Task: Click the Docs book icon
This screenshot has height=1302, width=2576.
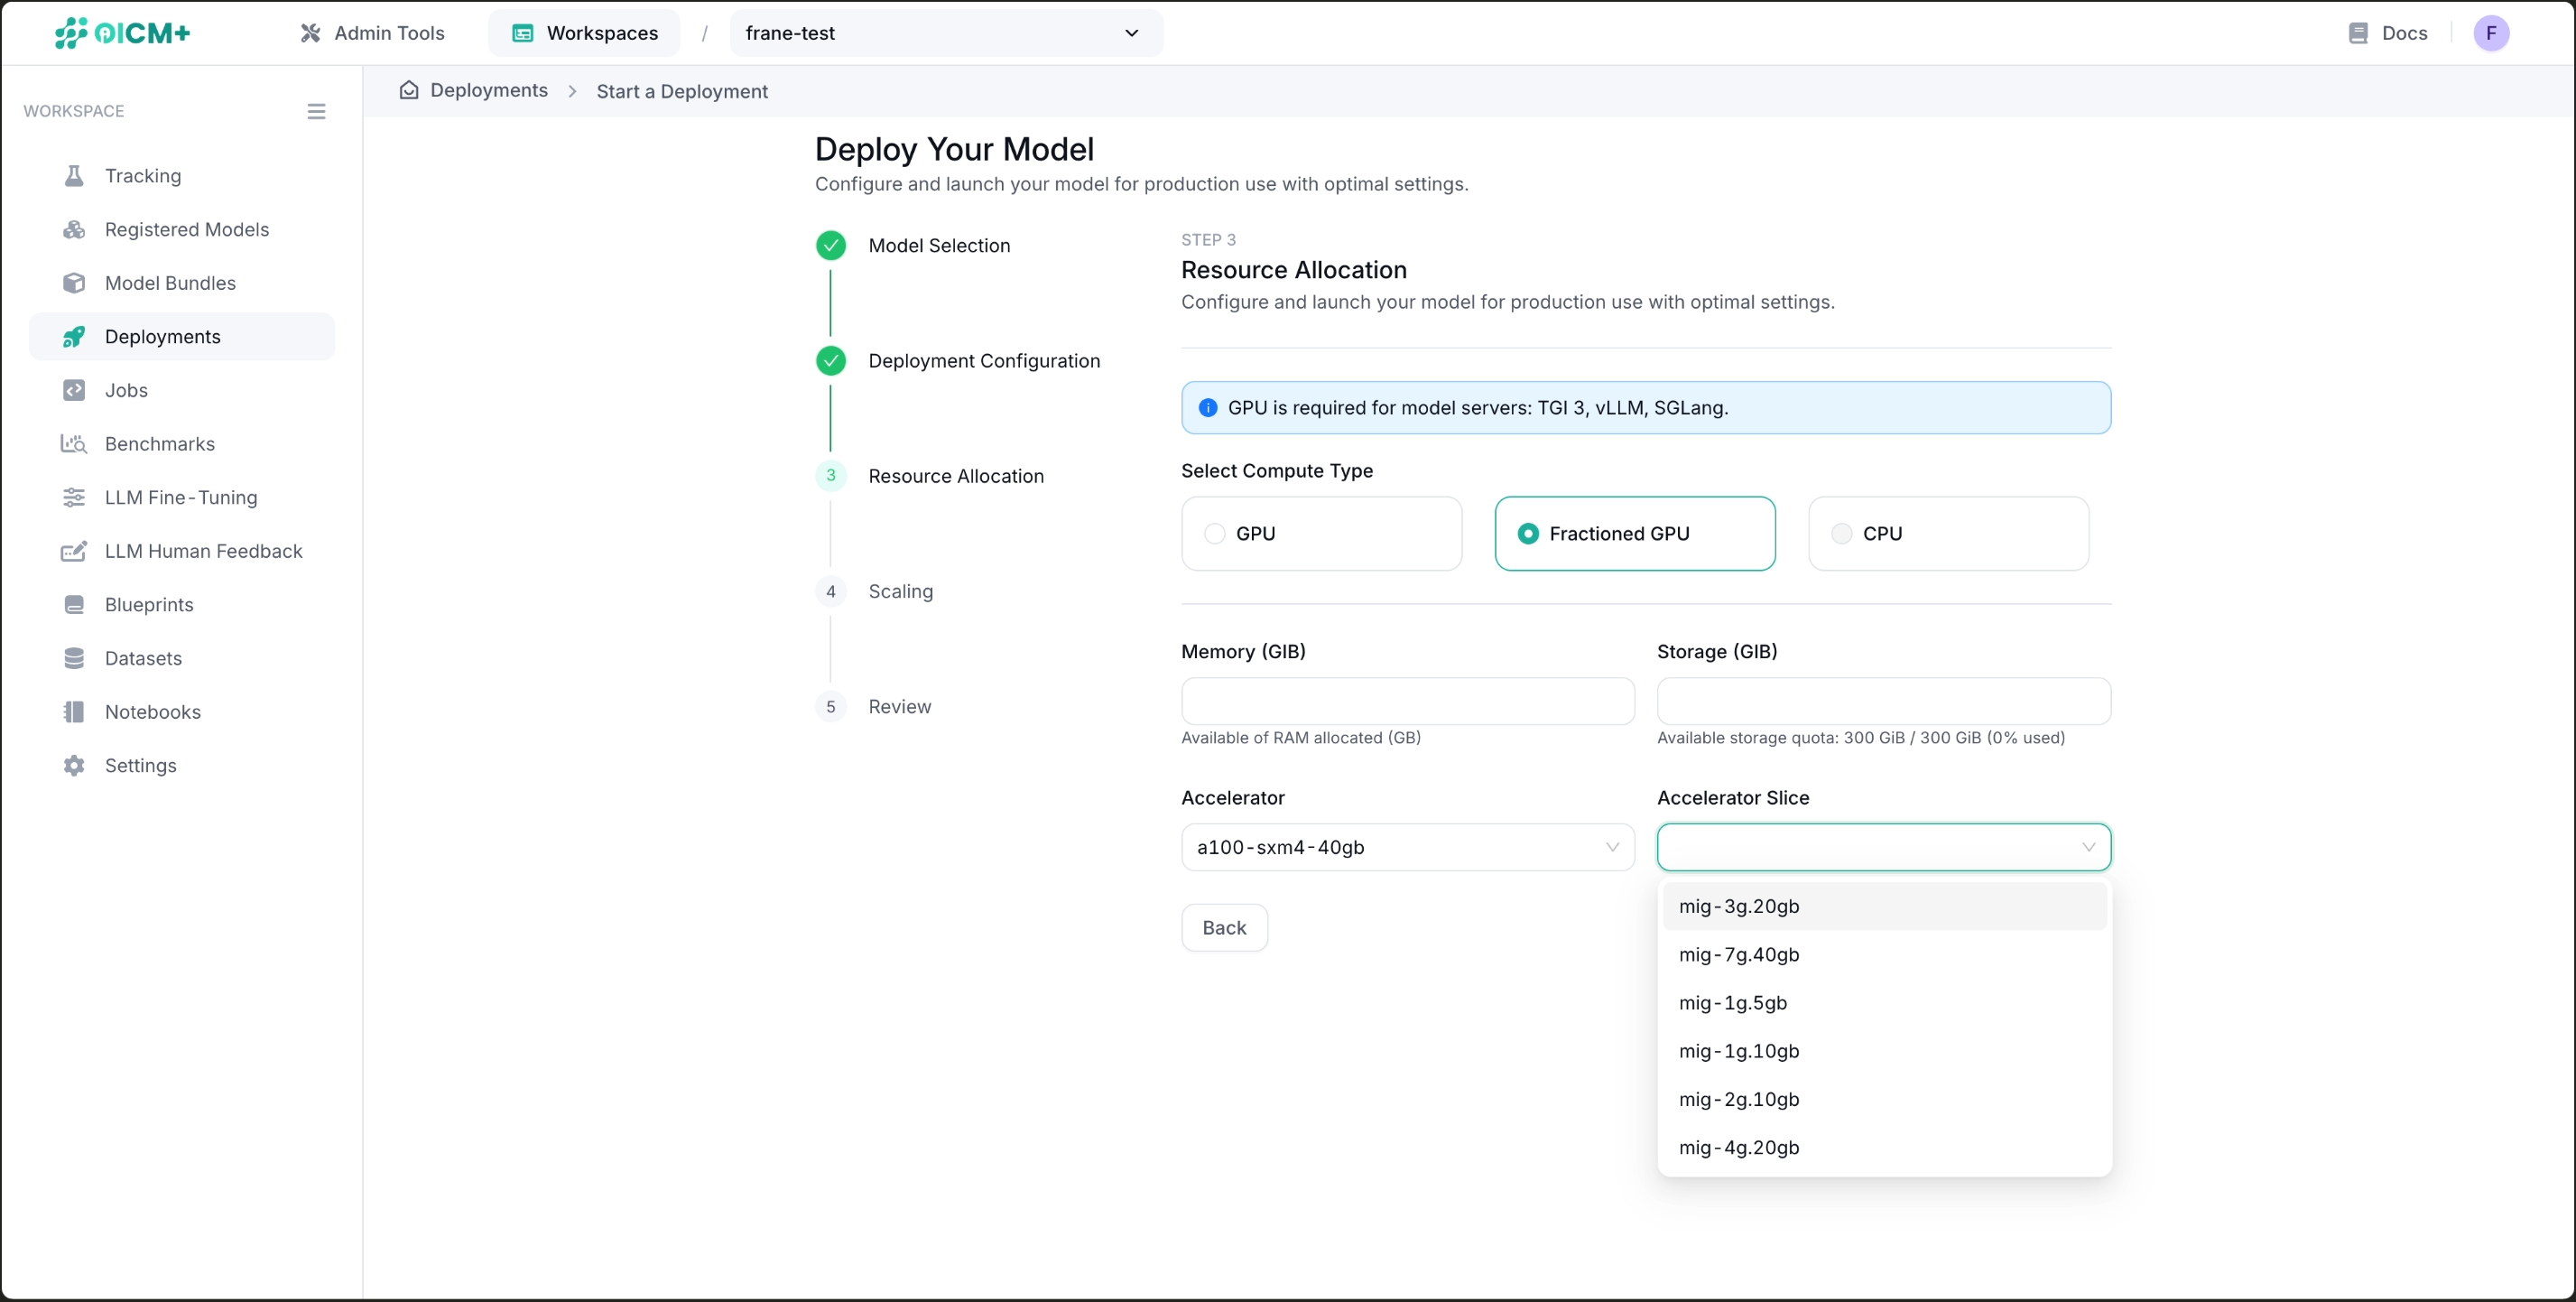Action: pyautogui.click(x=2357, y=33)
